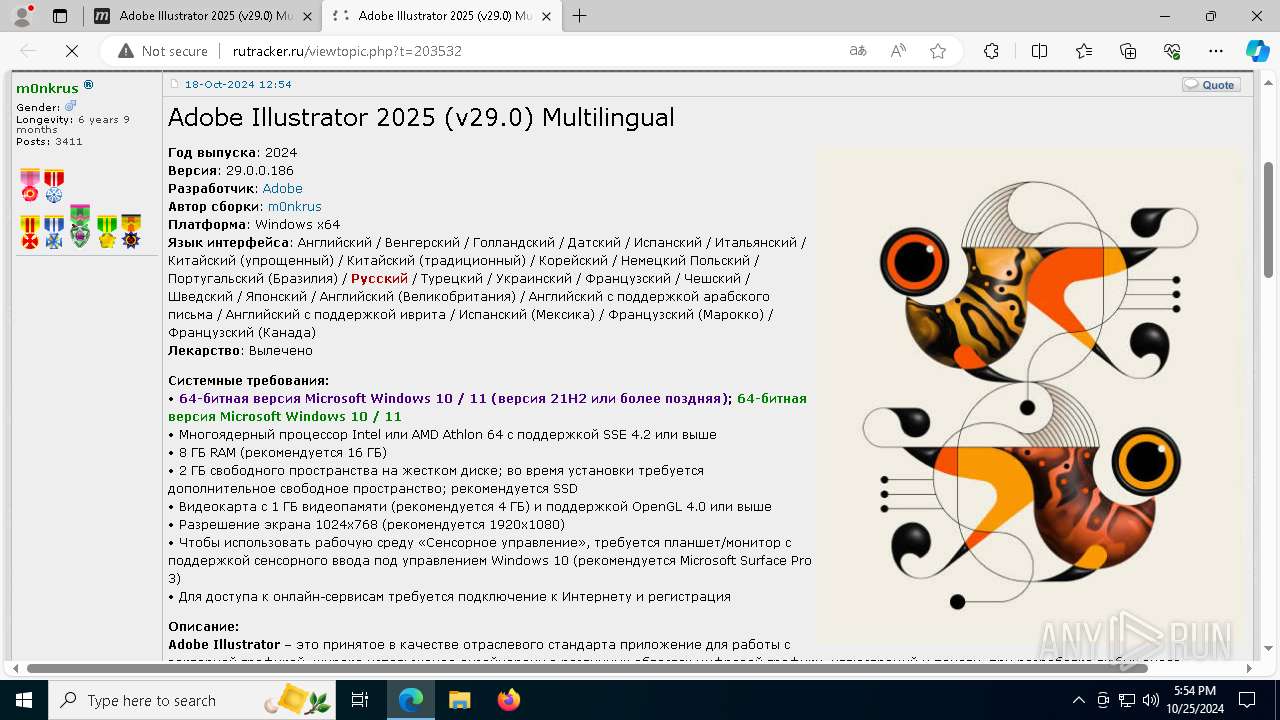Click the m0nkrus username link
The width and height of the screenshot is (1280, 720).
(x=47, y=88)
